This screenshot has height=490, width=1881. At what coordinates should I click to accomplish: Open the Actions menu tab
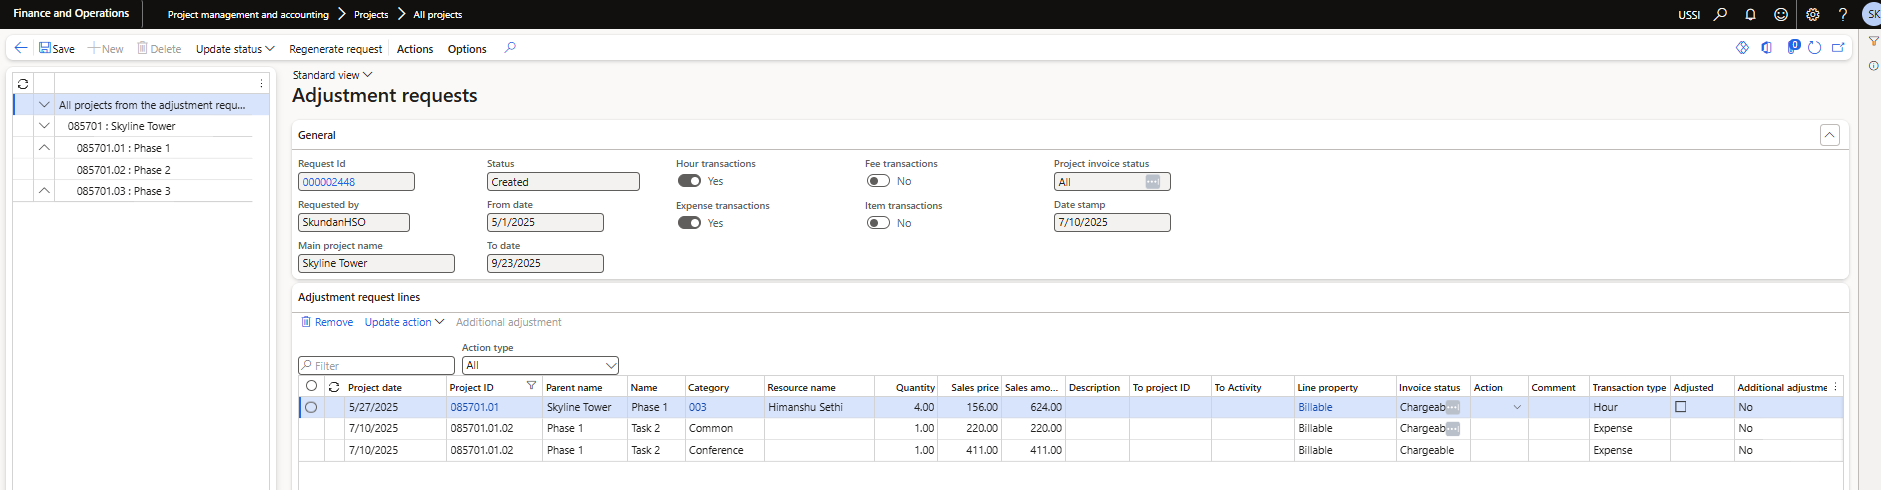point(415,49)
